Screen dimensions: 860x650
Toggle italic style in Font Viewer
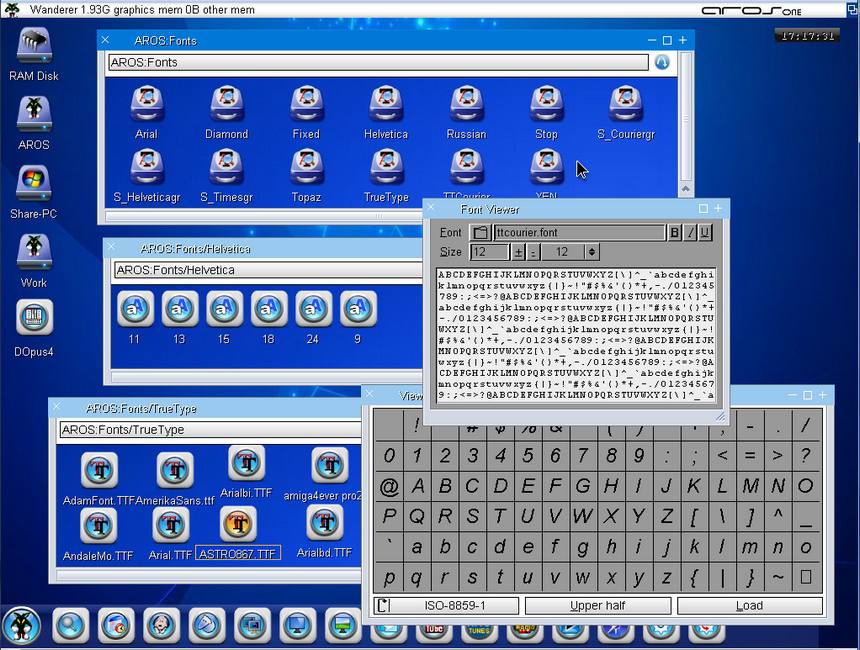690,233
